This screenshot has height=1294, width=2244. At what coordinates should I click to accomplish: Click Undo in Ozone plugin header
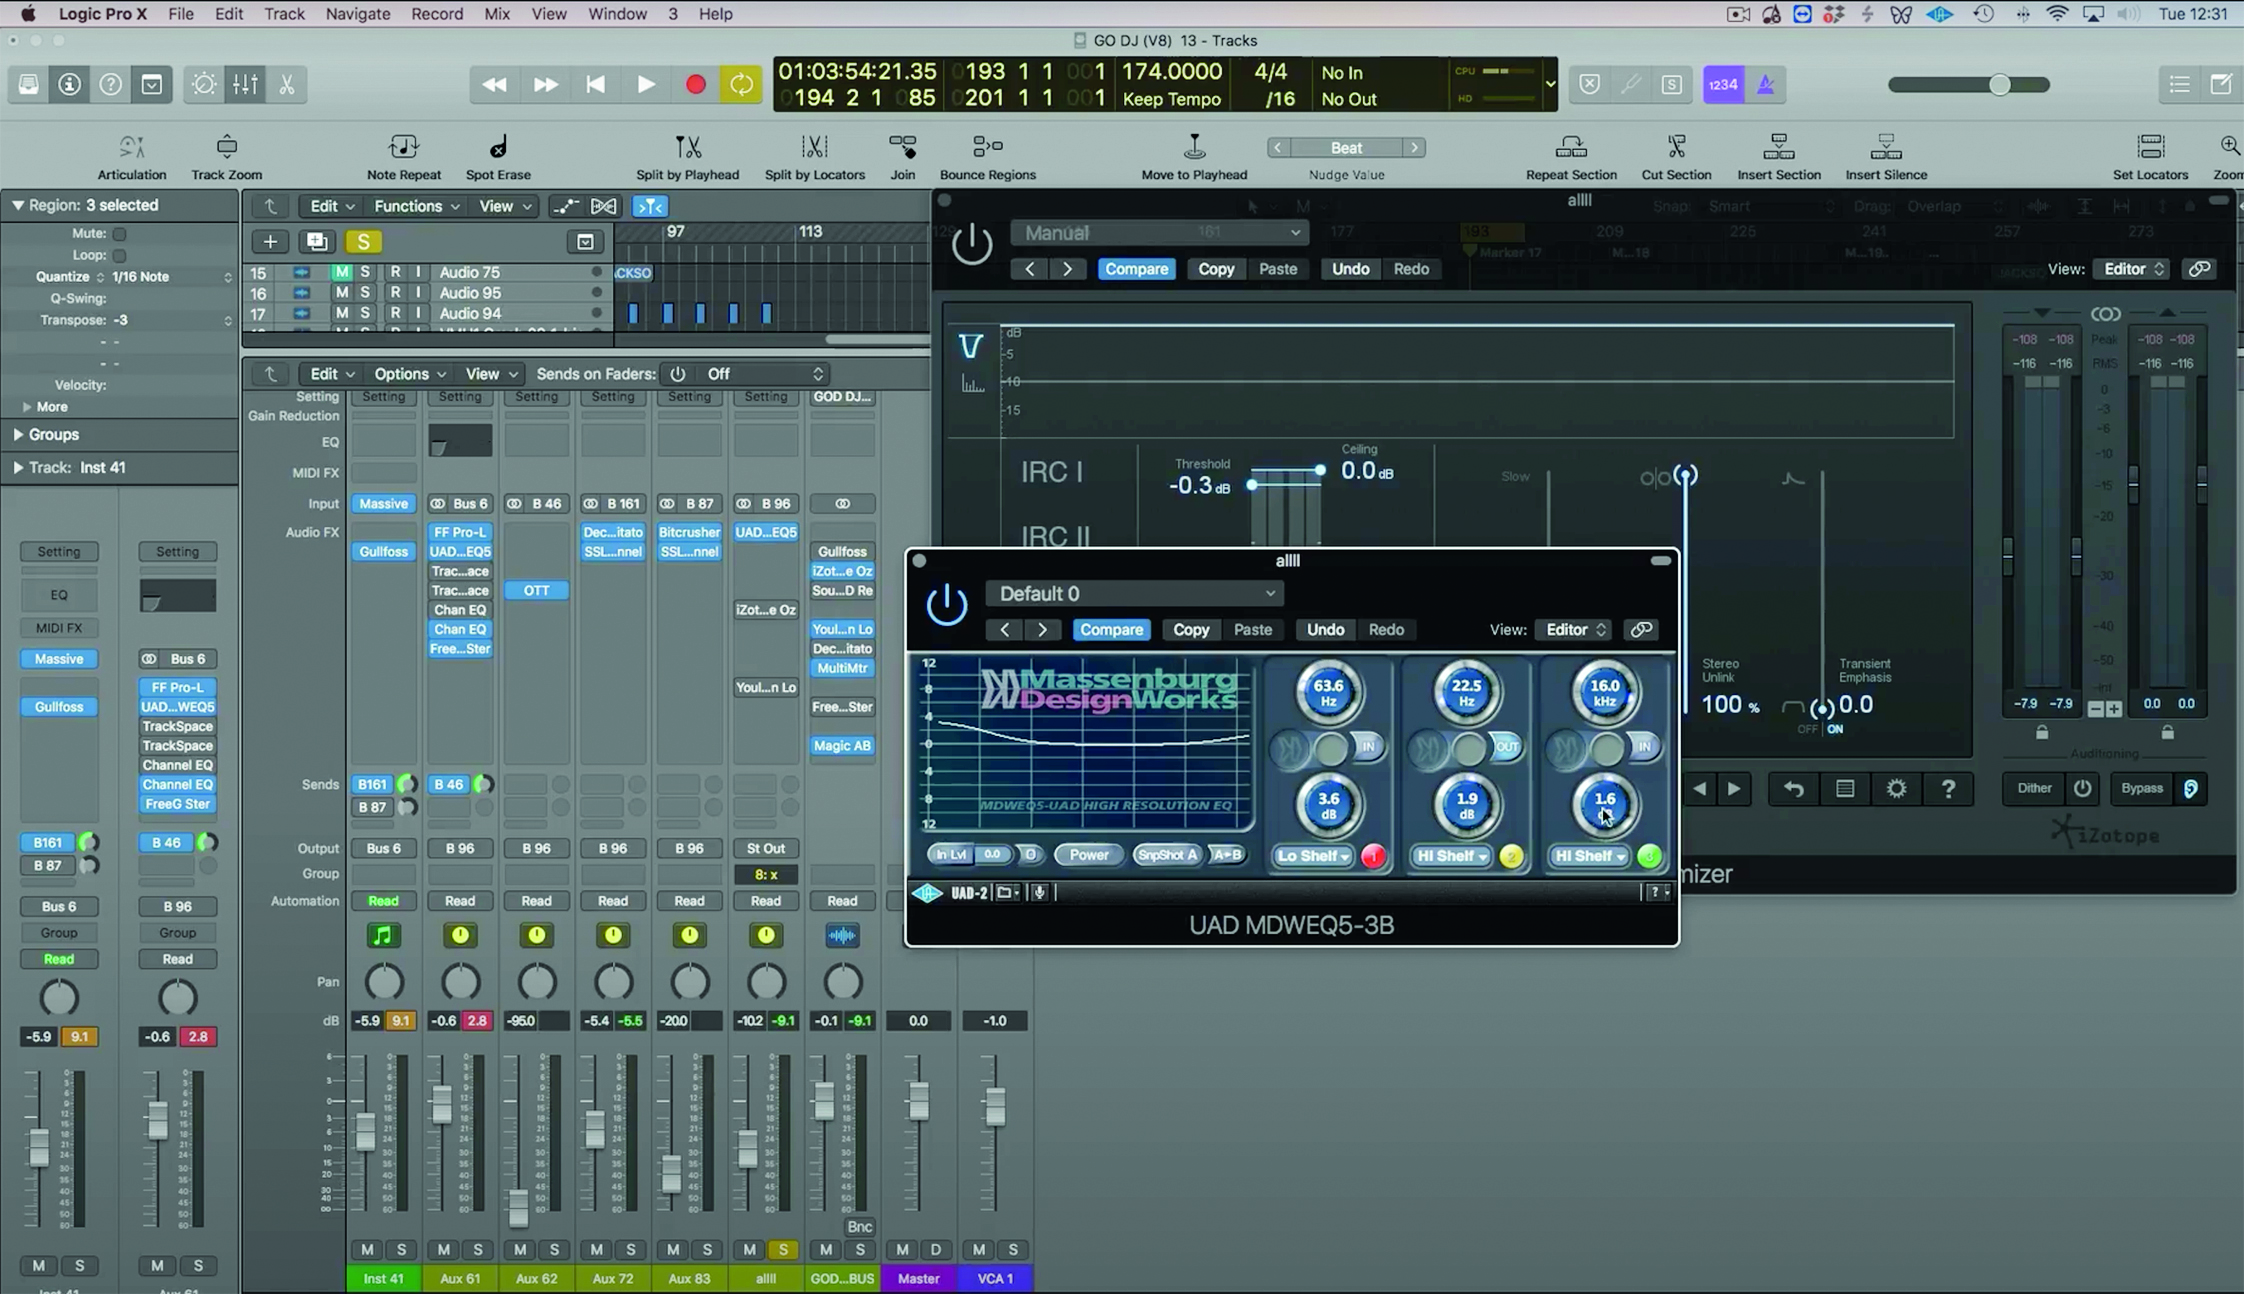(1350, 269)
